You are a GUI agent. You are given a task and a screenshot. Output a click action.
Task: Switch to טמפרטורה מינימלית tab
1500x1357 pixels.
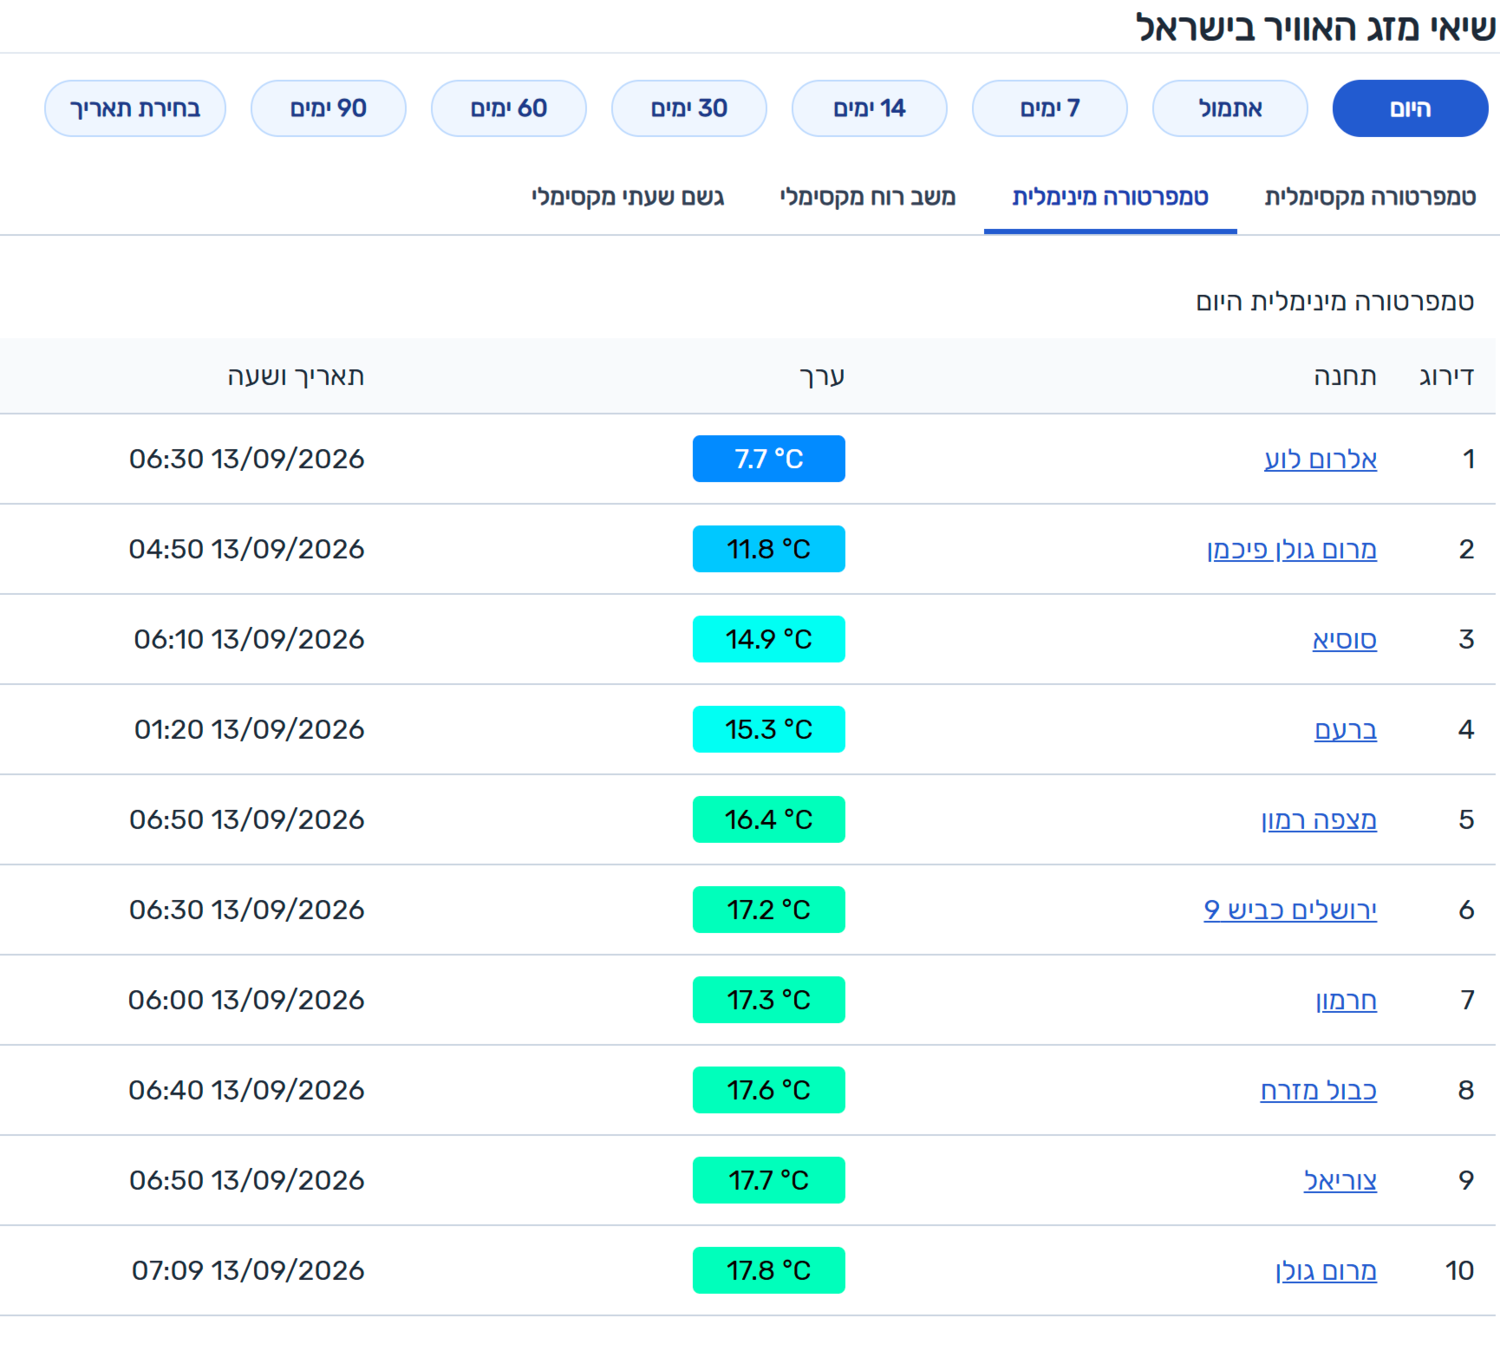1110,197
